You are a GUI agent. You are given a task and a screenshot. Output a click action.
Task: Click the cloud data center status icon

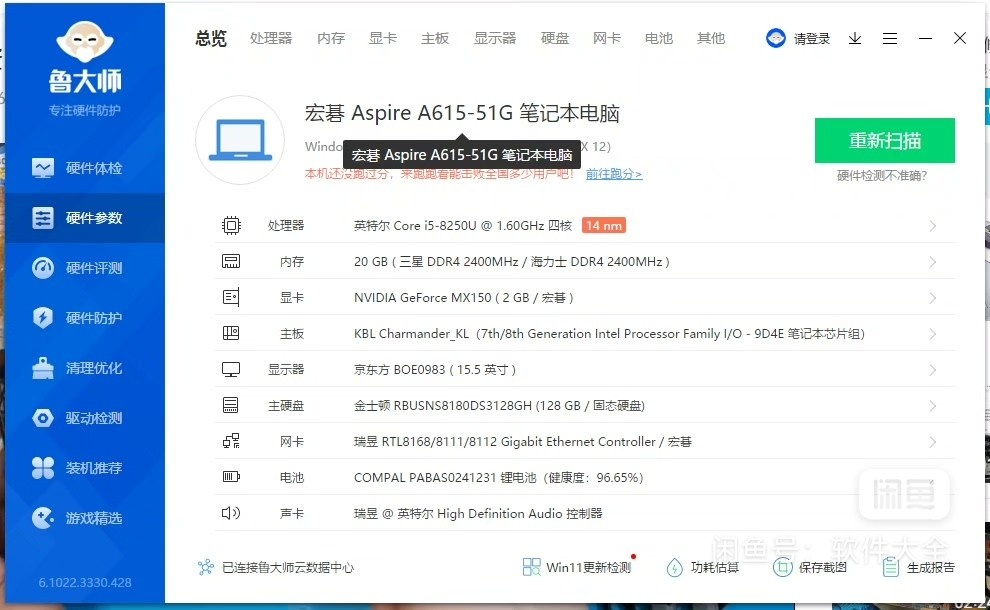tap(206, 567)
